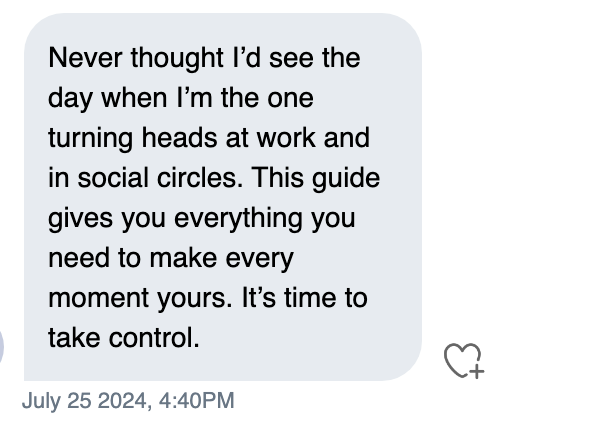
Task: Click the word 'everything' in the bubble
Action: tap(238, 219)
